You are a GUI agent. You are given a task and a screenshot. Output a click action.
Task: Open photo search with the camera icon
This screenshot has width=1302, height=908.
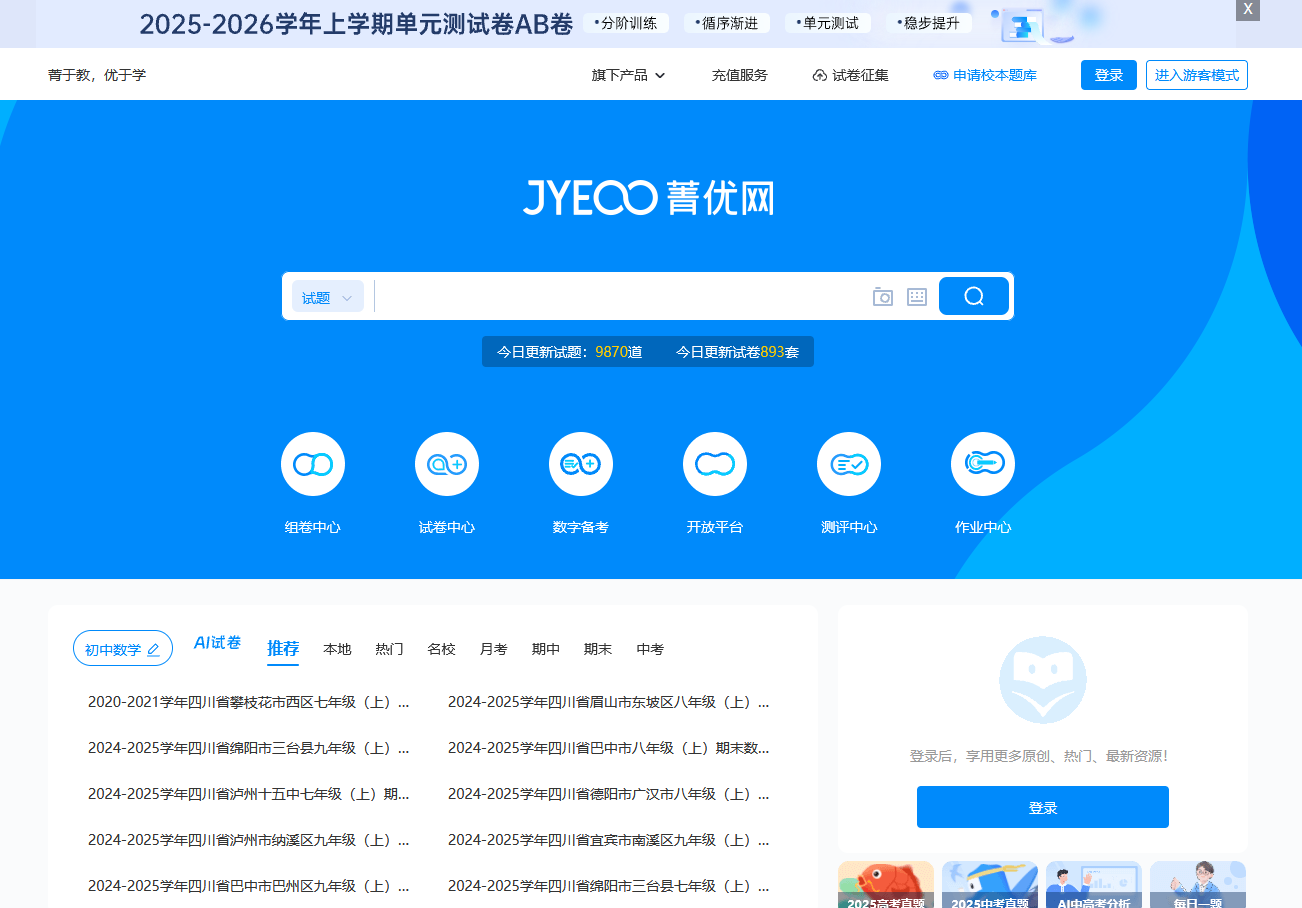[883, 297]
